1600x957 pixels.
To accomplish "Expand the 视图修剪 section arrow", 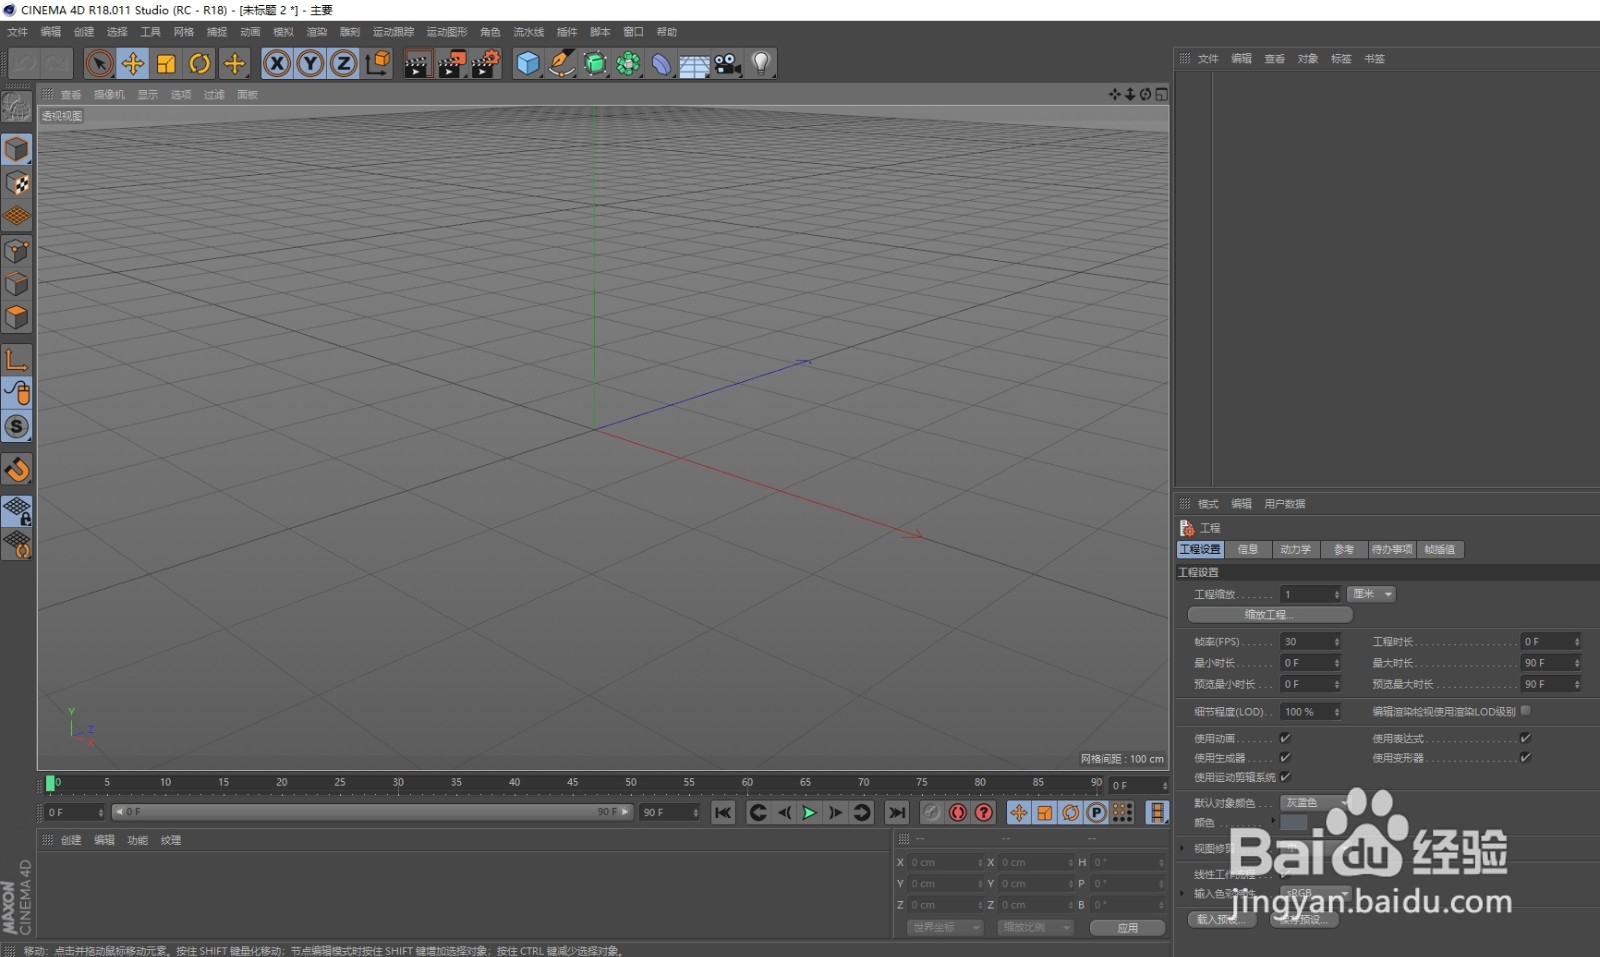I will [1182, 849].
